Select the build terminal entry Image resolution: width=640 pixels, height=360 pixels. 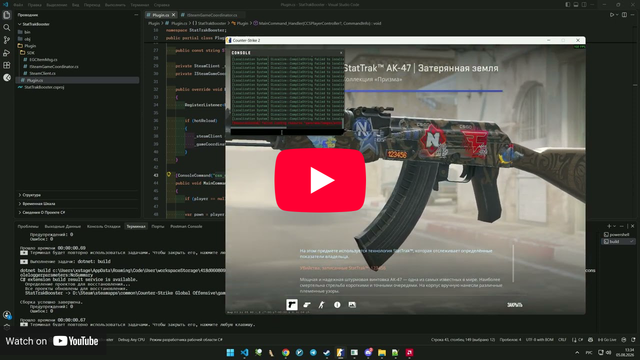coord(619,242)
